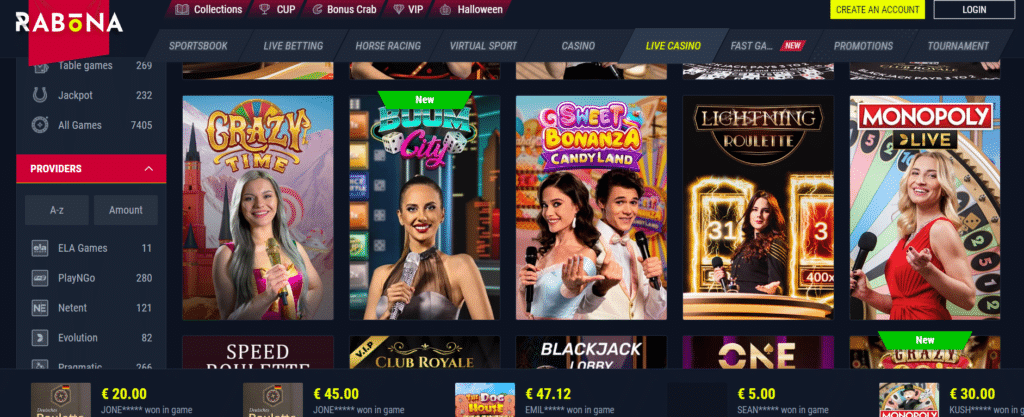This screenshot has height=417, width=1024.
Task: Open the Halloween promo link
Action: (472, 9)
